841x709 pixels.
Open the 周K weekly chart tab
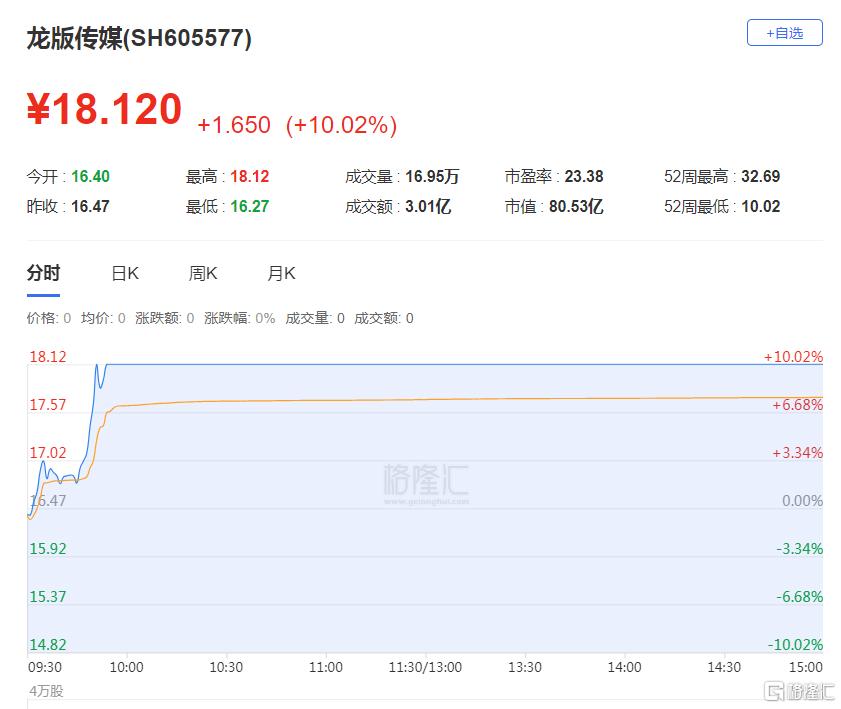(203, 274)
